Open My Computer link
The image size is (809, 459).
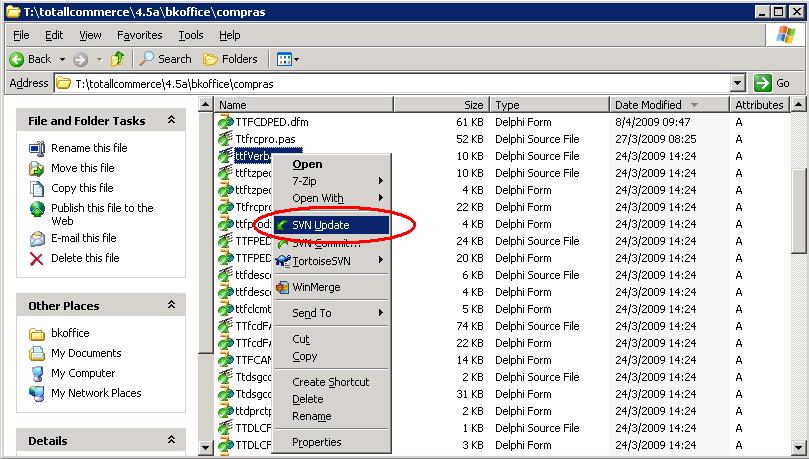(x=83, y=373)
